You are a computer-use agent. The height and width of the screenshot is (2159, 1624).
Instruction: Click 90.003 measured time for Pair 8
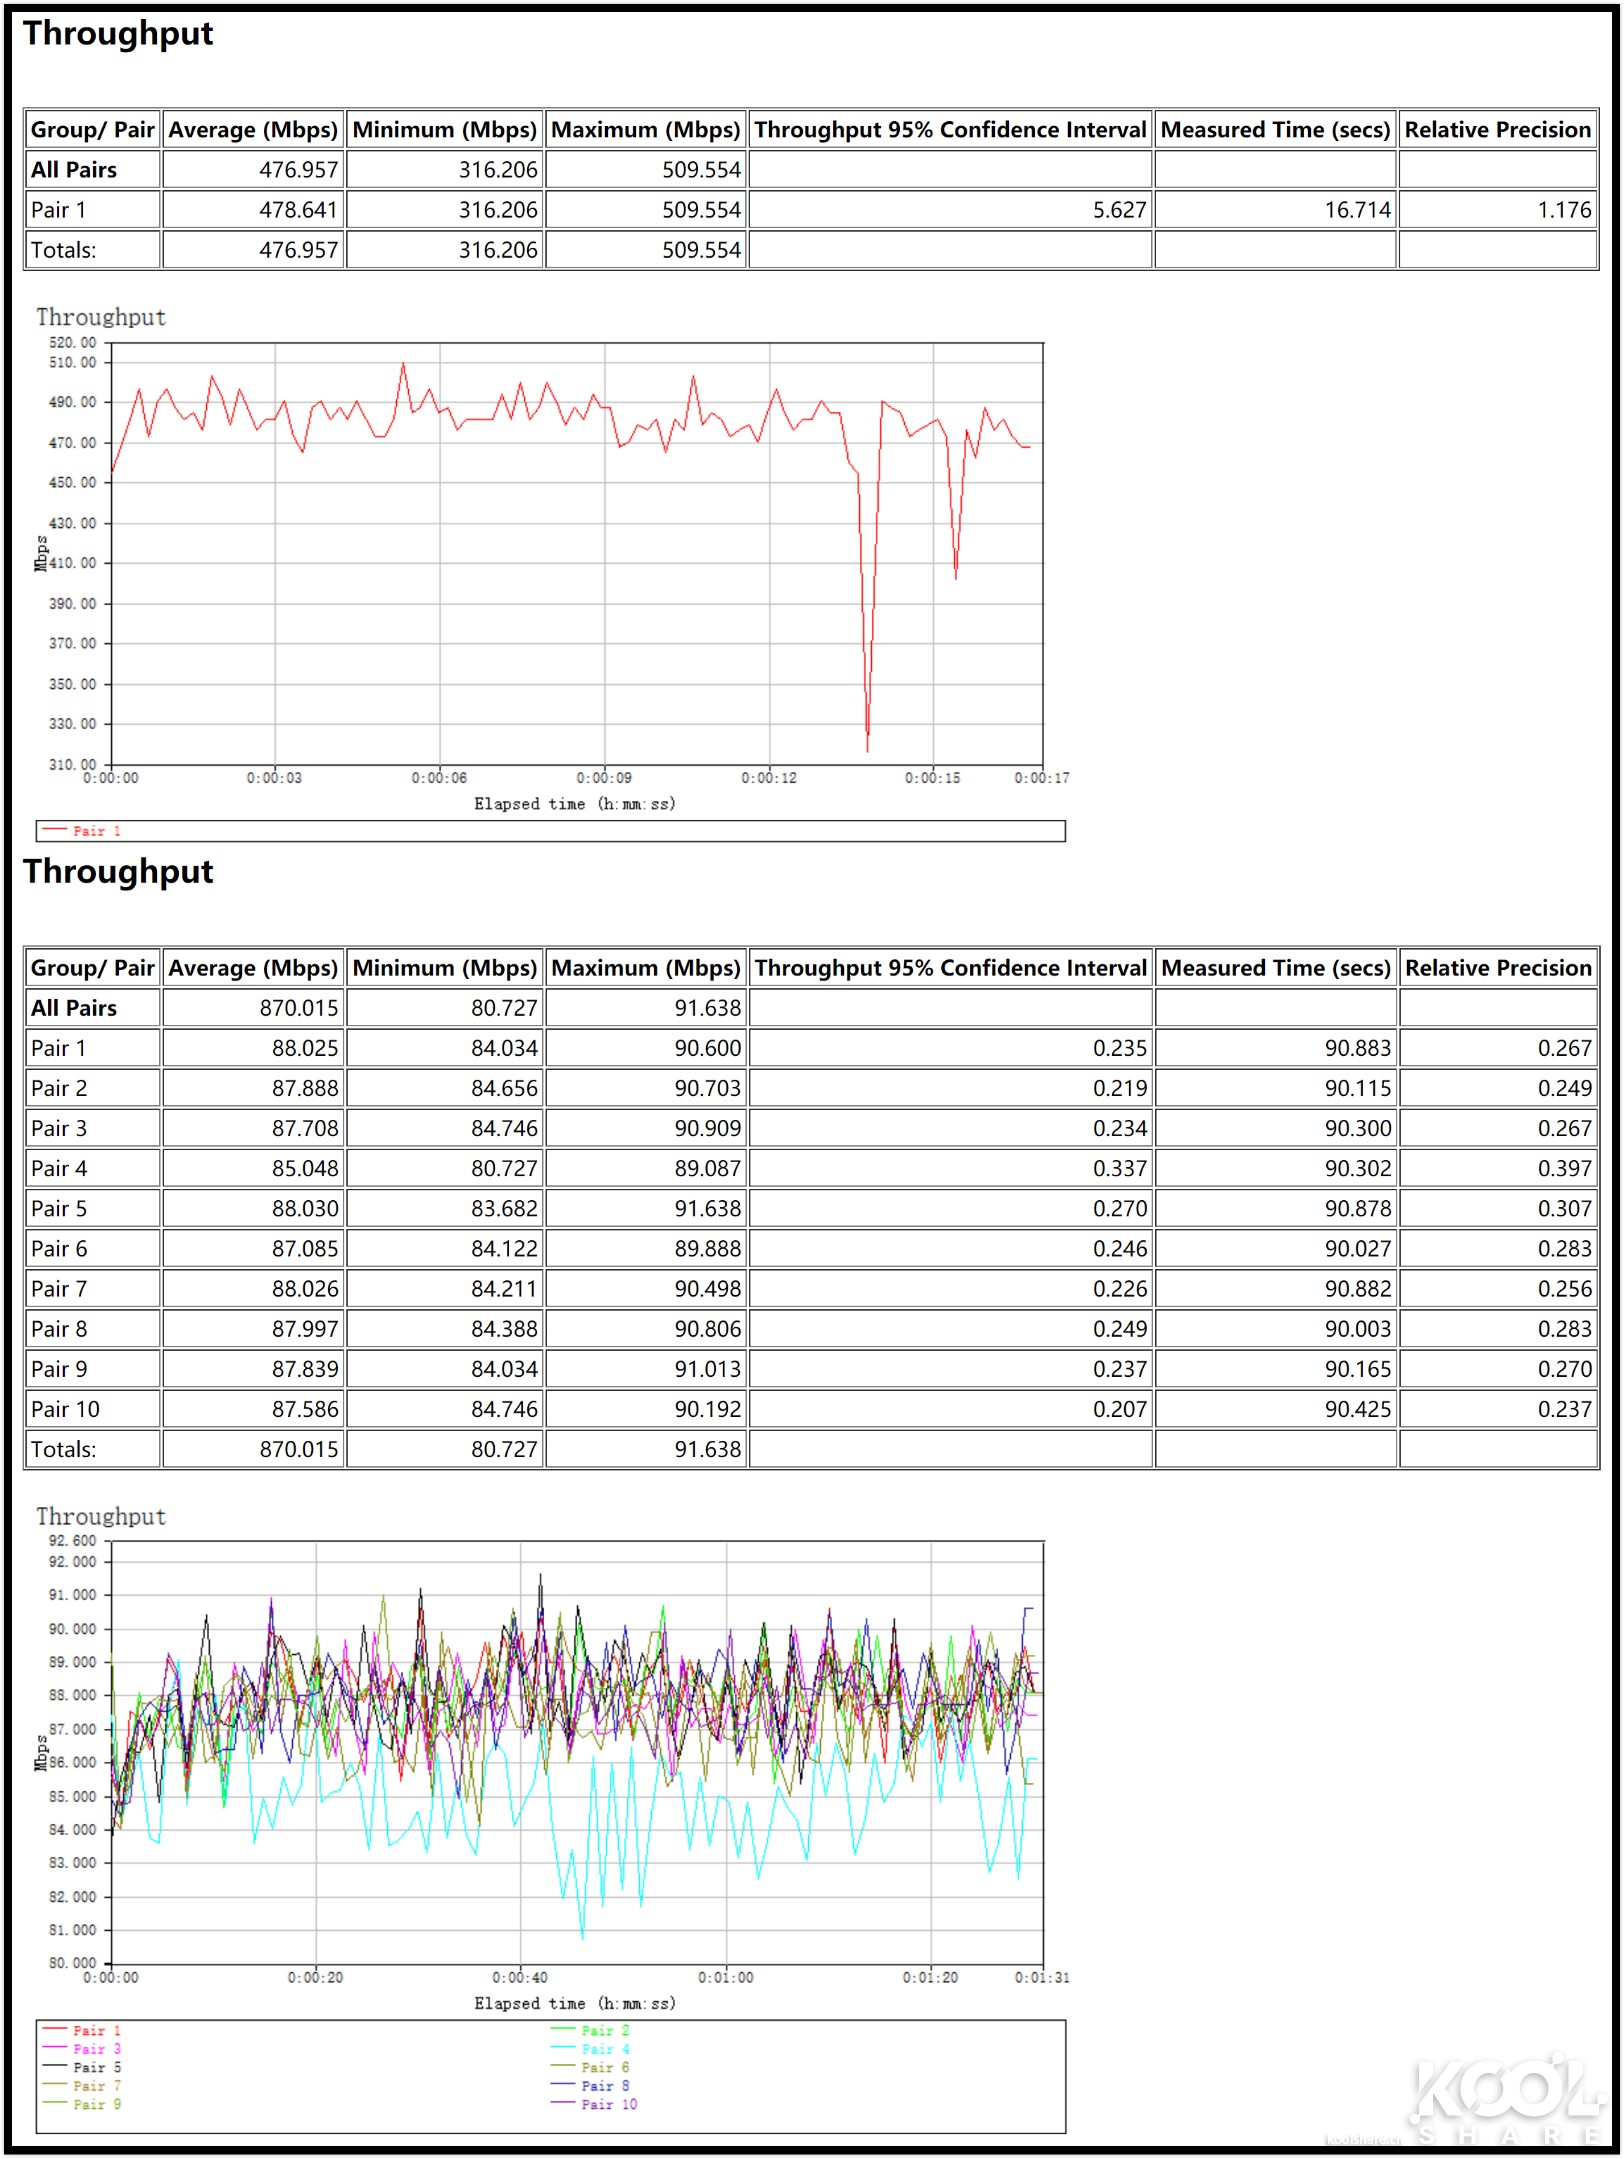click(x=1275, y=1329)
